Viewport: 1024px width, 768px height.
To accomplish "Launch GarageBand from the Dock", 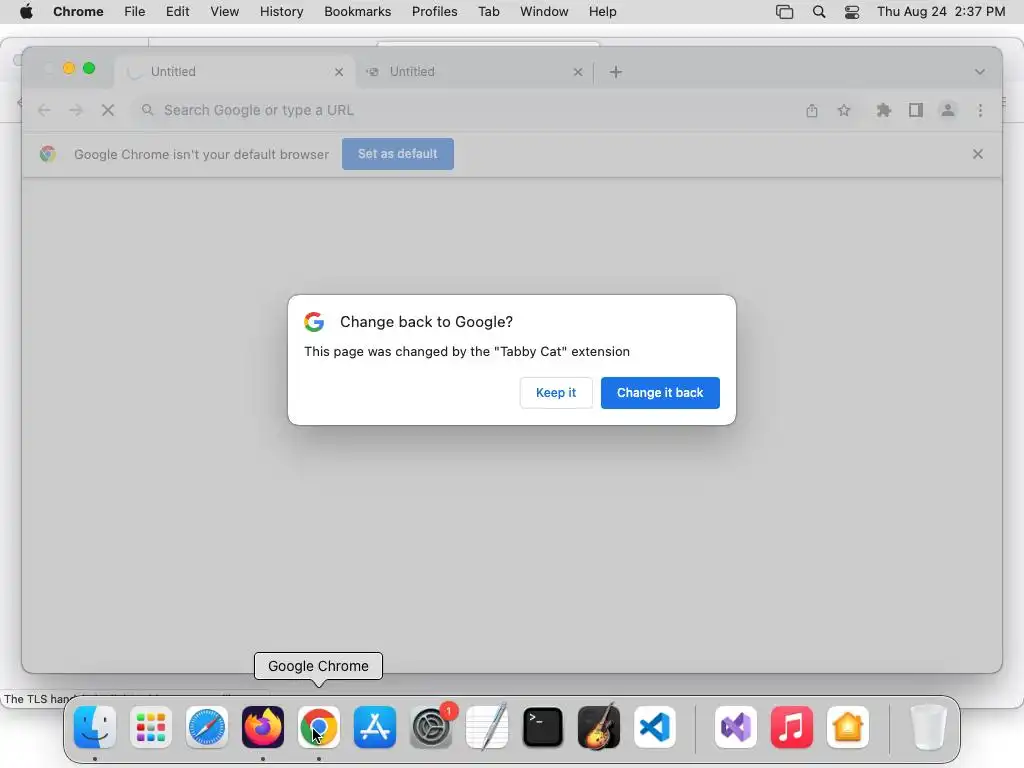I will [x=599, y=727].
